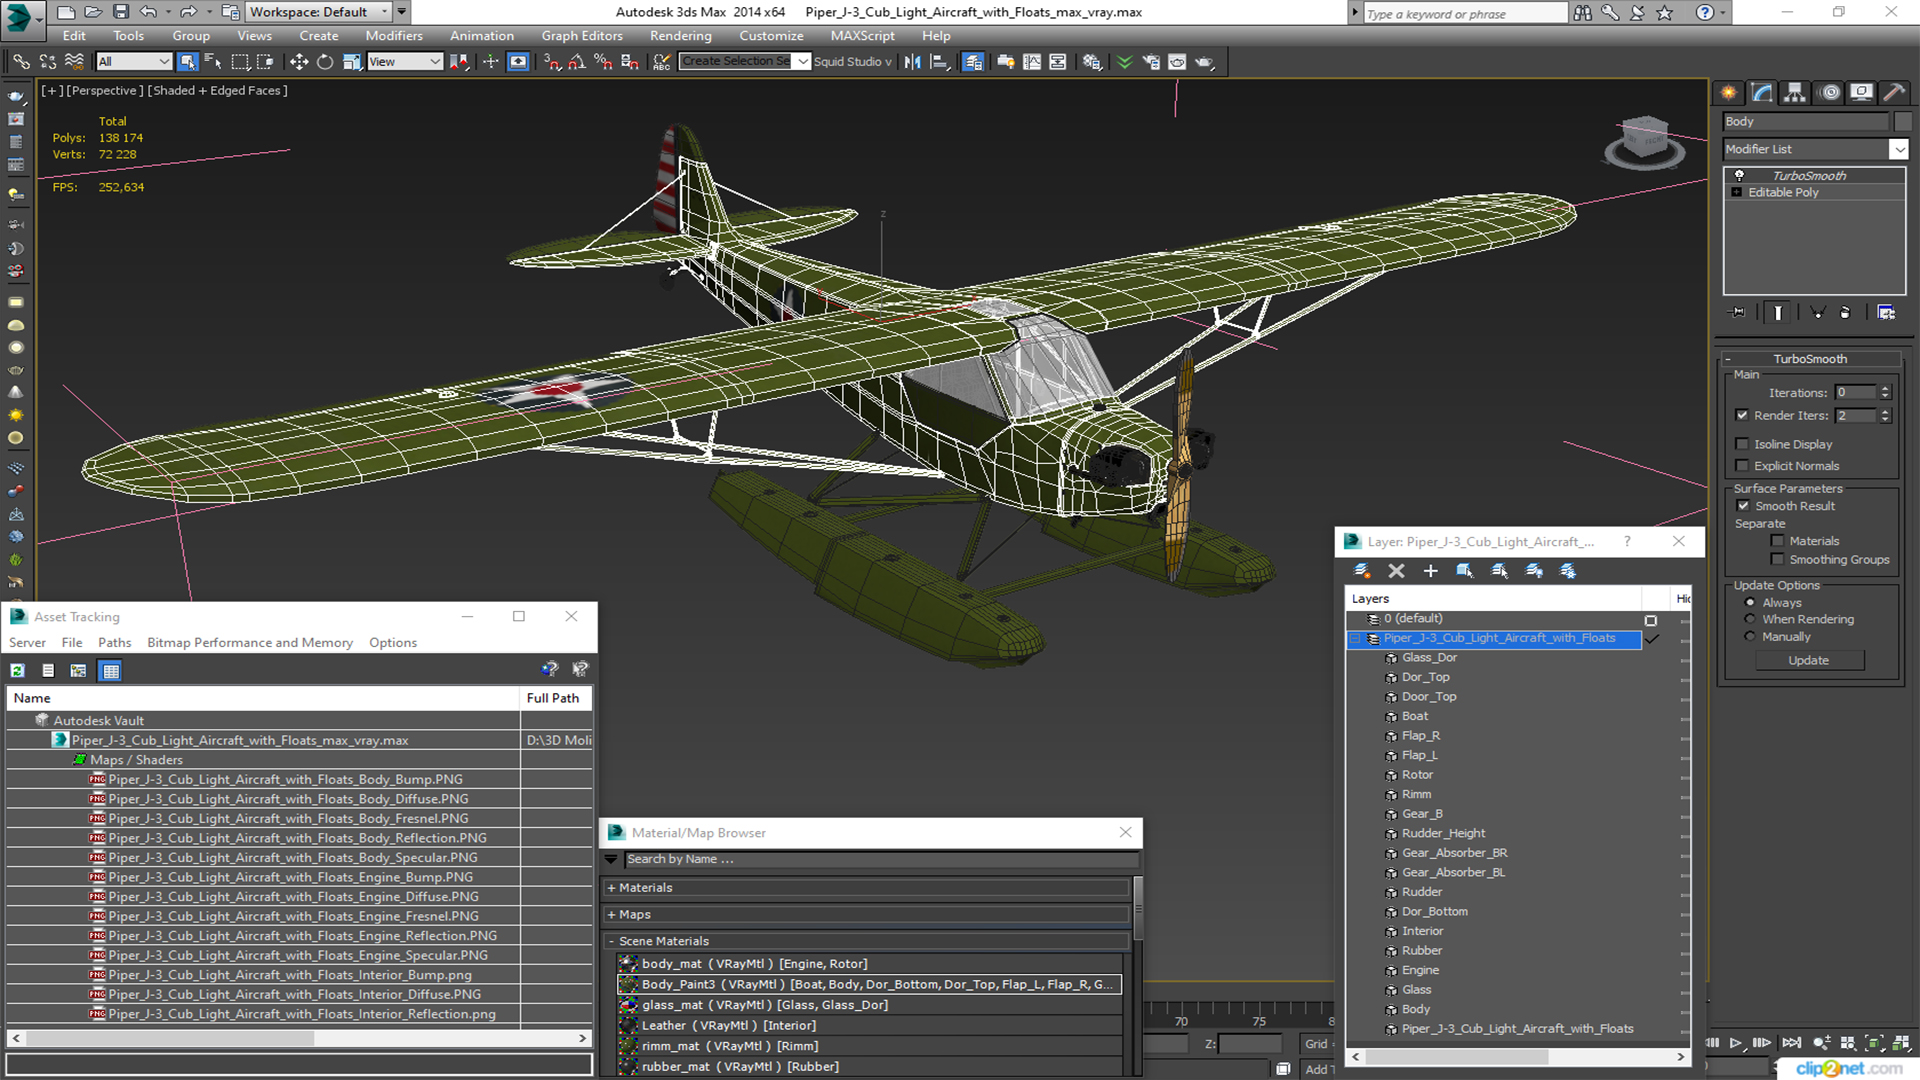Click Play Animation button
The width and height of the screenshot is (1920, 1080).
(1736, 1043)
